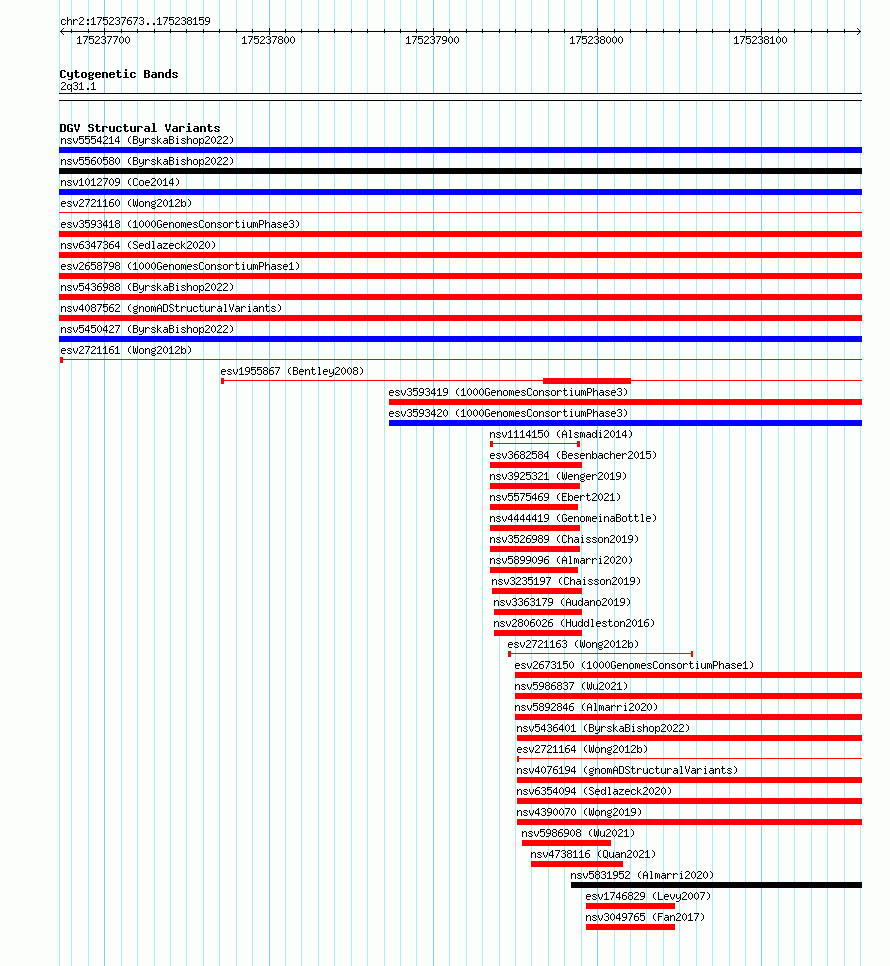The image size is (890, 966).
Task: Click the blue bar of esv3593420
Action: 625,423
